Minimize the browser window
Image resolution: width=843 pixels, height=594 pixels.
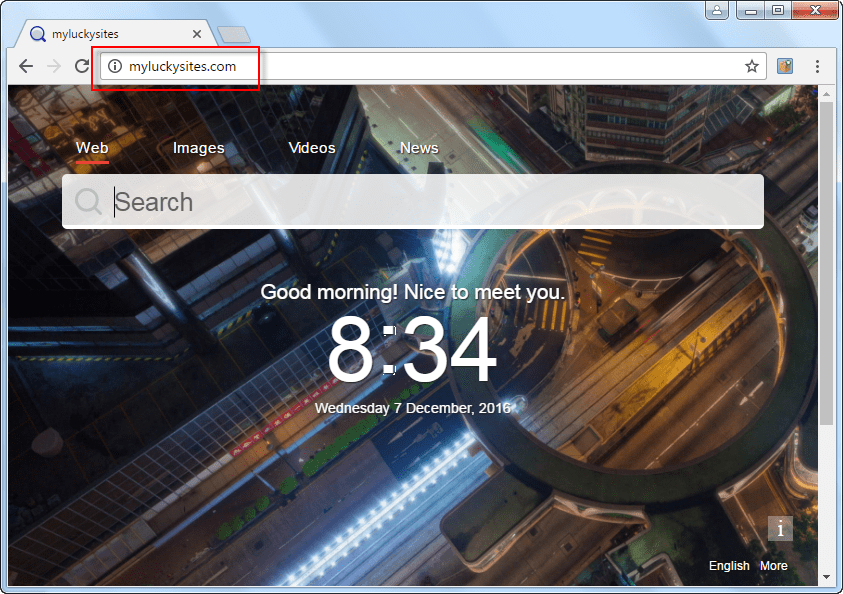pos(751,10)
